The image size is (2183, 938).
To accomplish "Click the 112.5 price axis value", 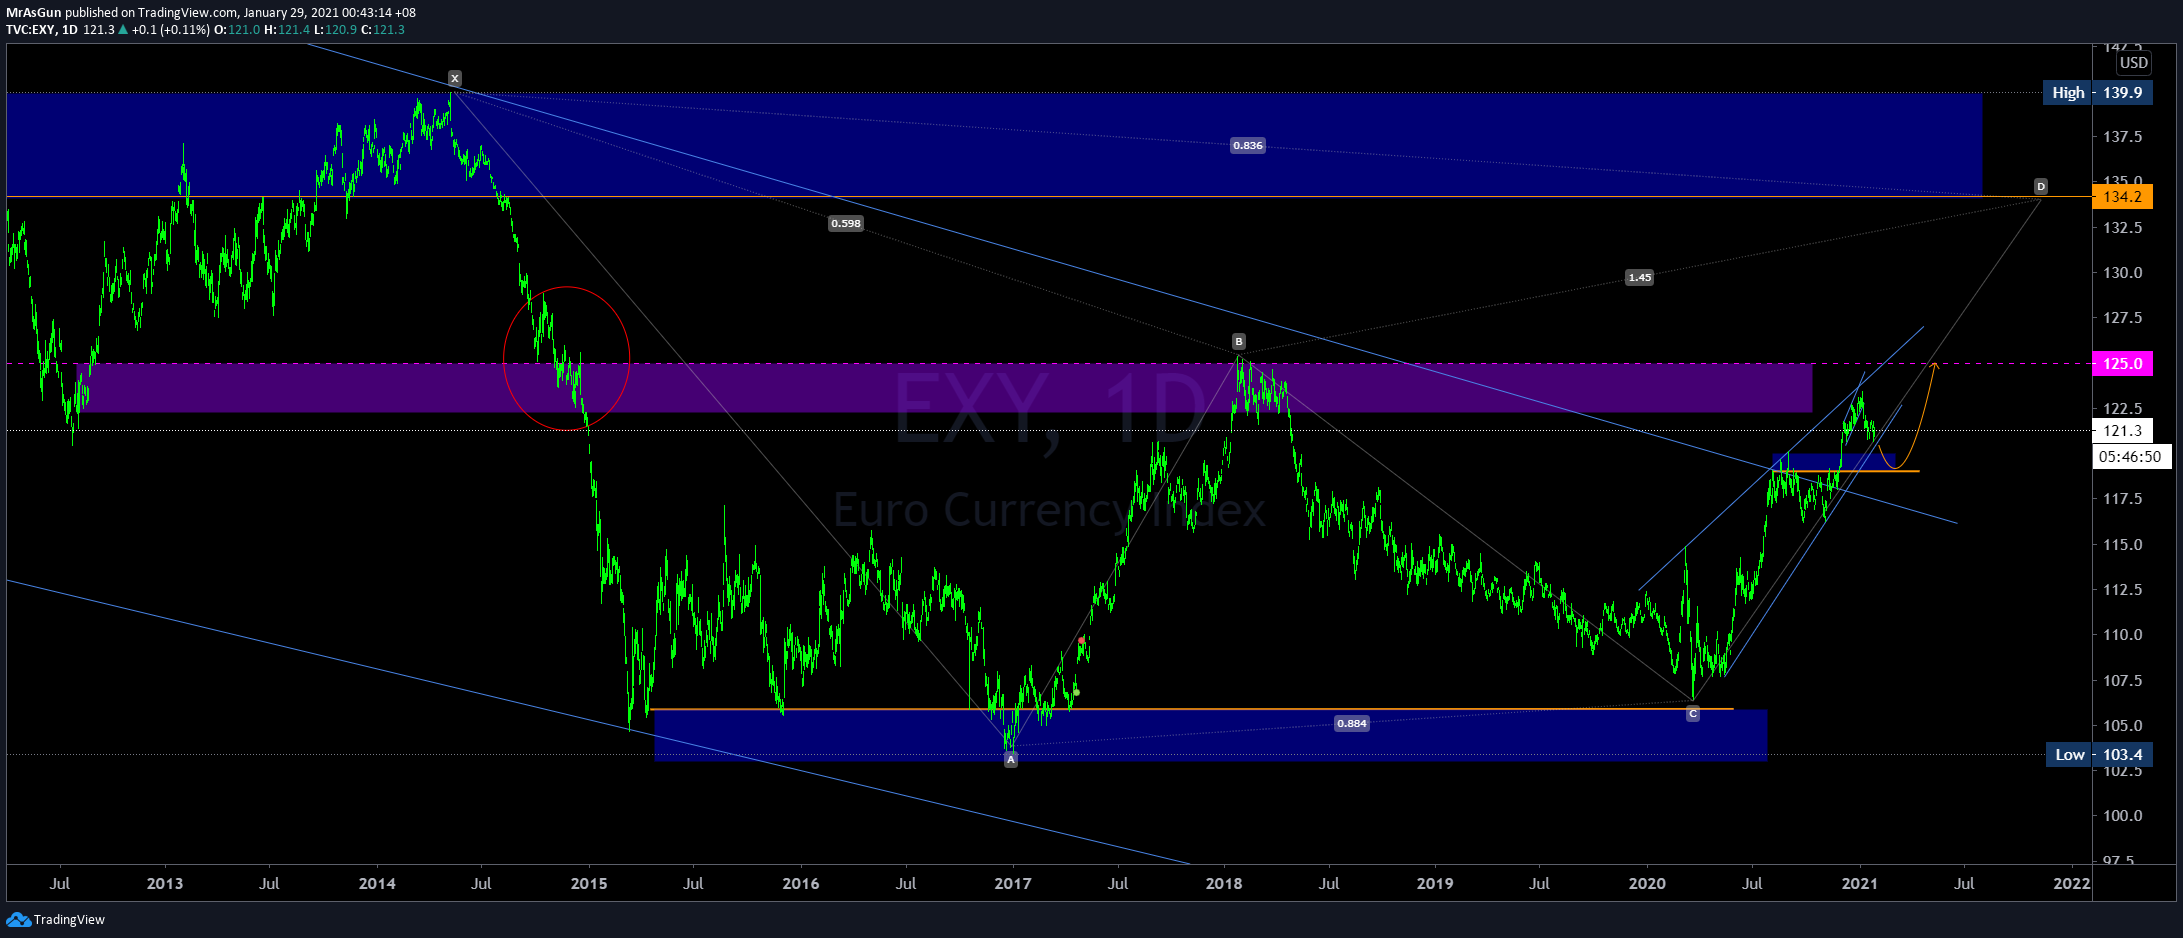I will click(2123, 590).
